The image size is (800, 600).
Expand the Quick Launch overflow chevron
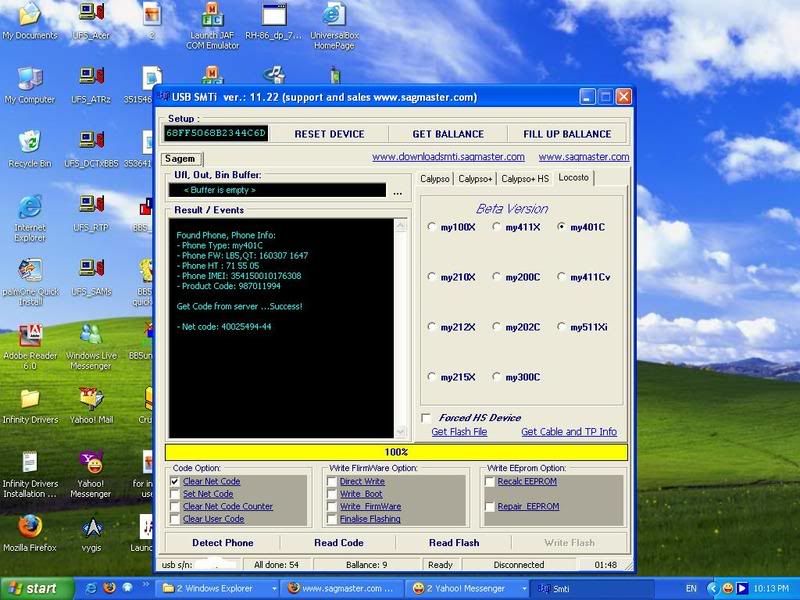145,585
